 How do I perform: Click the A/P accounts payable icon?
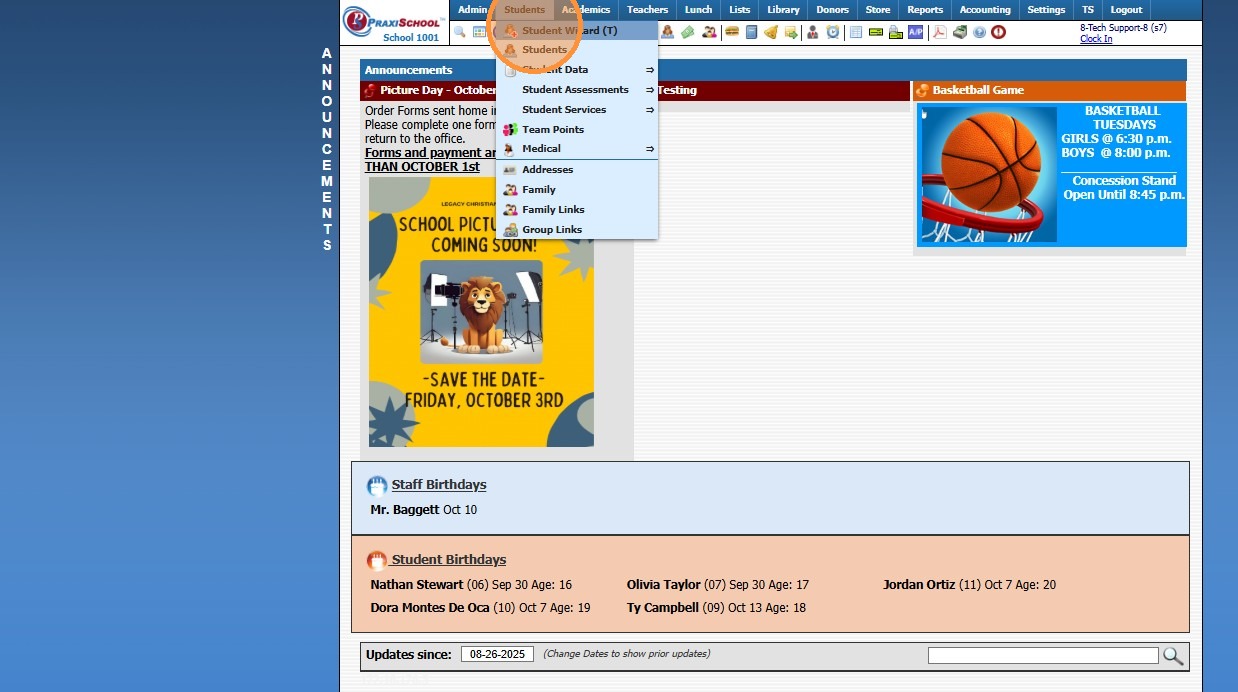coord(915,32)
